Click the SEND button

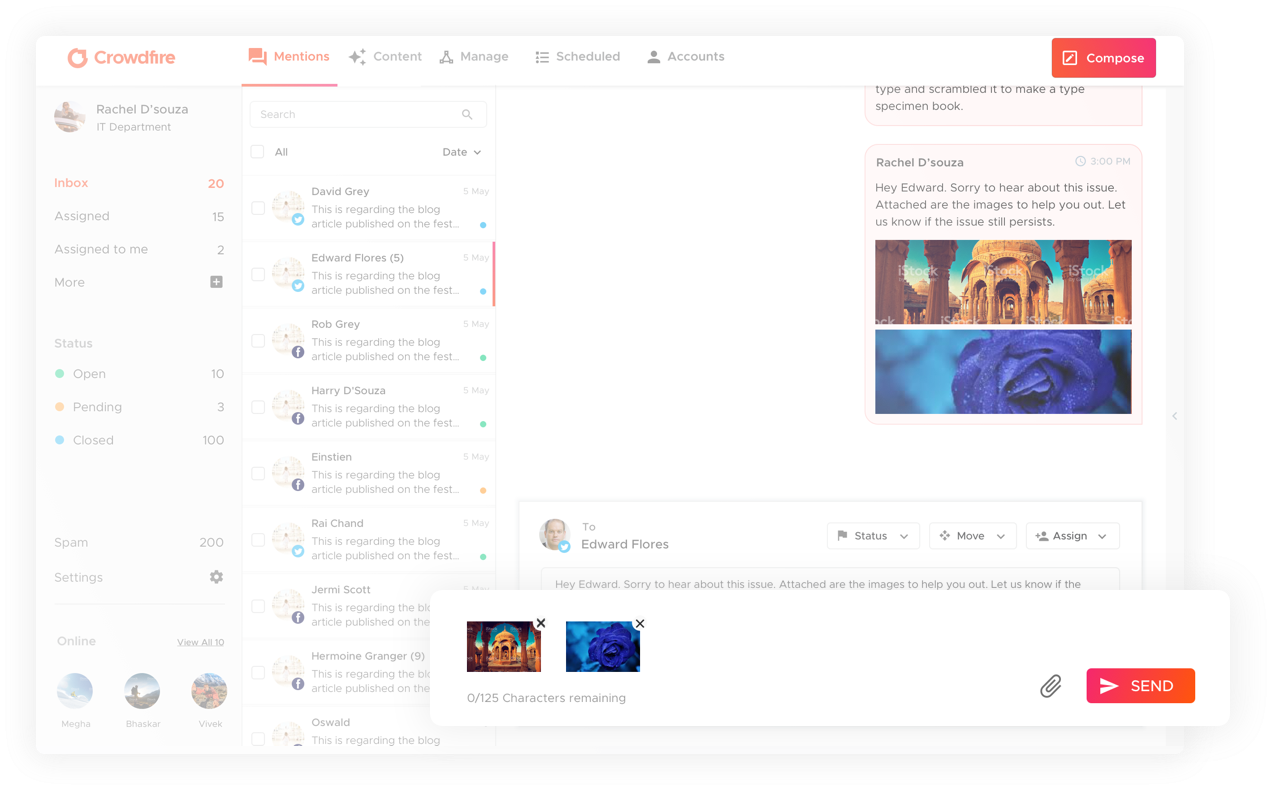click(1141, 686)
